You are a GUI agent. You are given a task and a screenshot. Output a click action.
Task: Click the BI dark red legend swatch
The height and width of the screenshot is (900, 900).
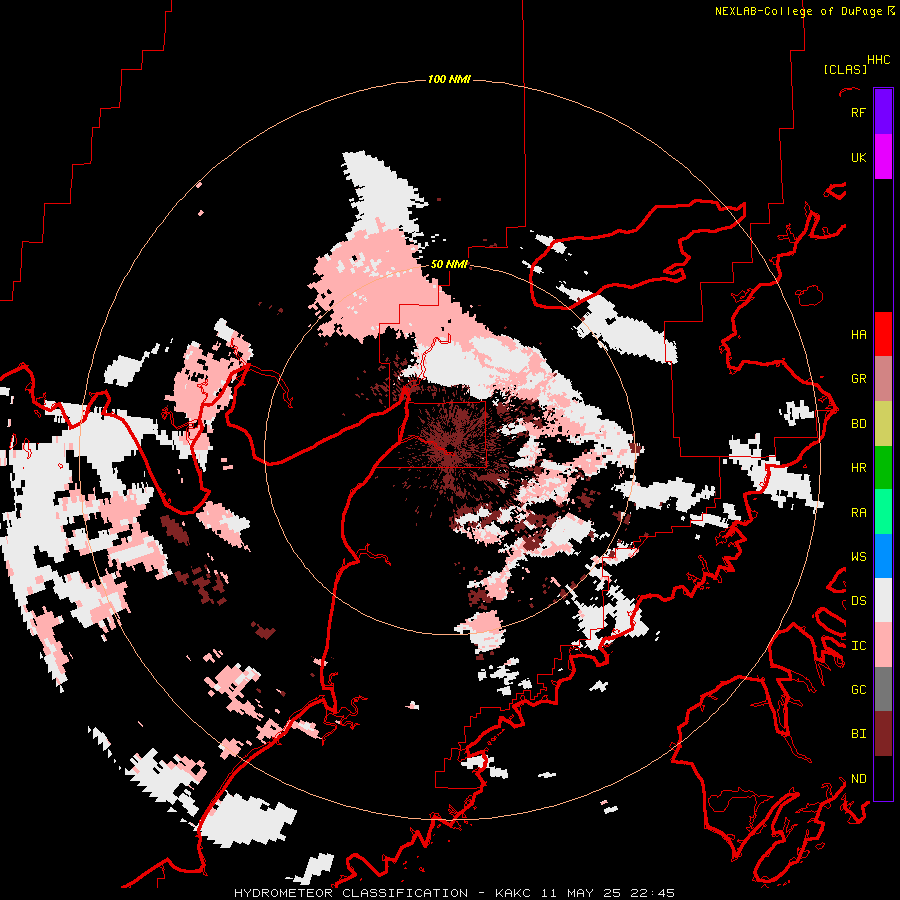tap(883, 734)
